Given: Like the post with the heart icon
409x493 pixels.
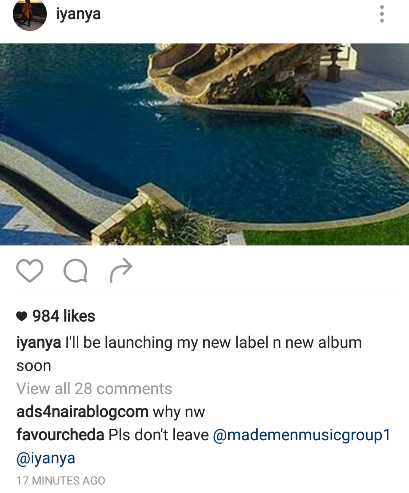Looking at the screenshot, I should click(30, 270).
